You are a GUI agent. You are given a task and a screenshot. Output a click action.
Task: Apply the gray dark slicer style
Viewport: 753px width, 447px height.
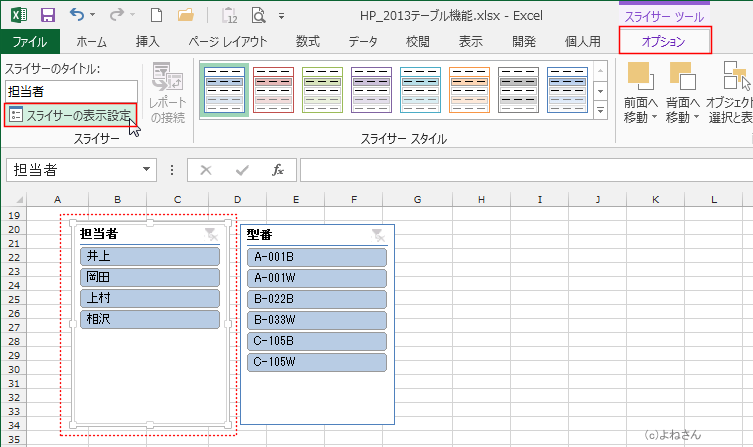pyautogui.click(x=518, y=90)
